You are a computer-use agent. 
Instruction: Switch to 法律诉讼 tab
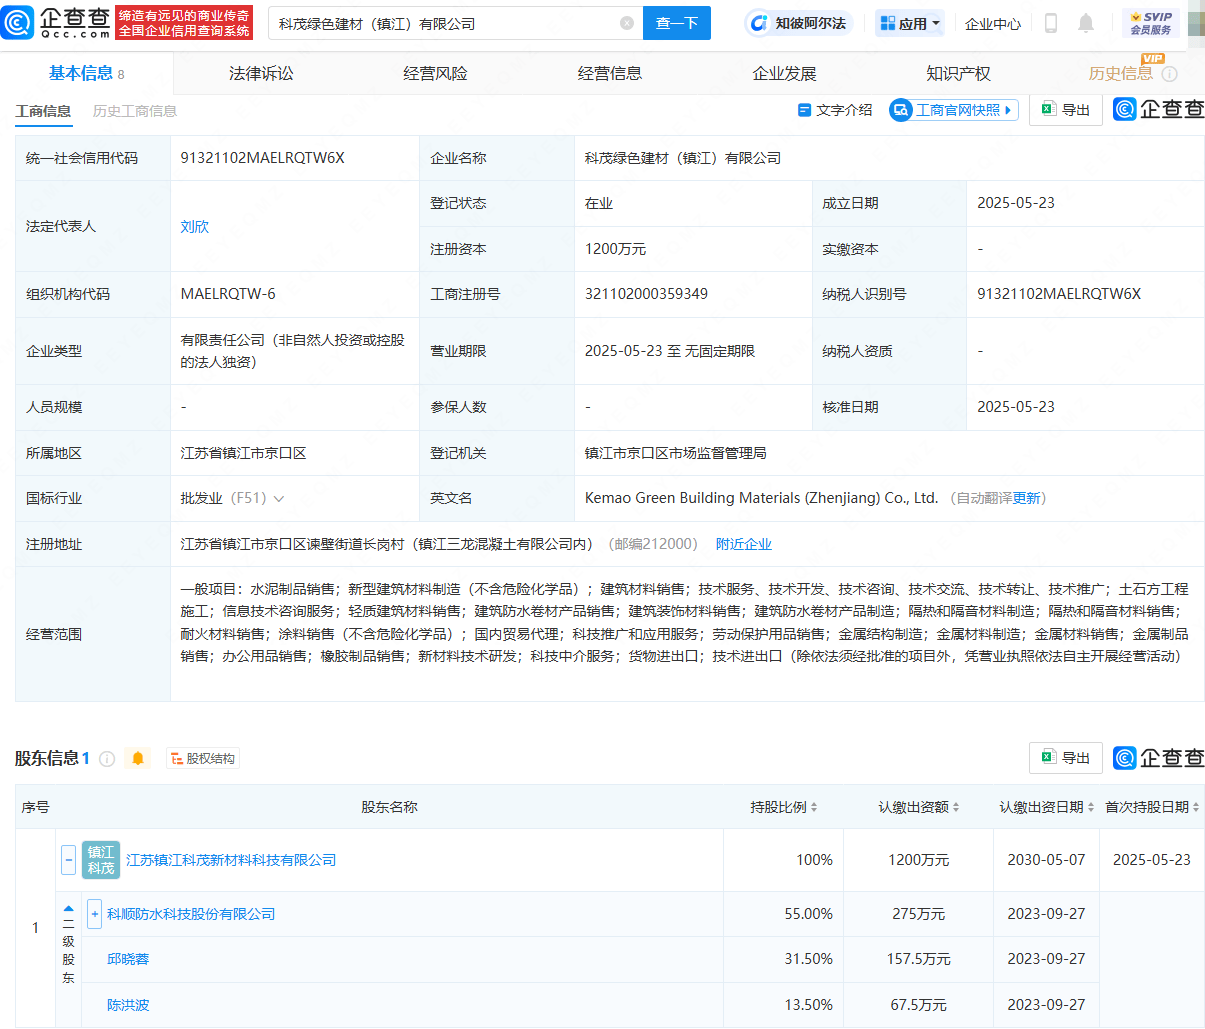coord(261,74)
